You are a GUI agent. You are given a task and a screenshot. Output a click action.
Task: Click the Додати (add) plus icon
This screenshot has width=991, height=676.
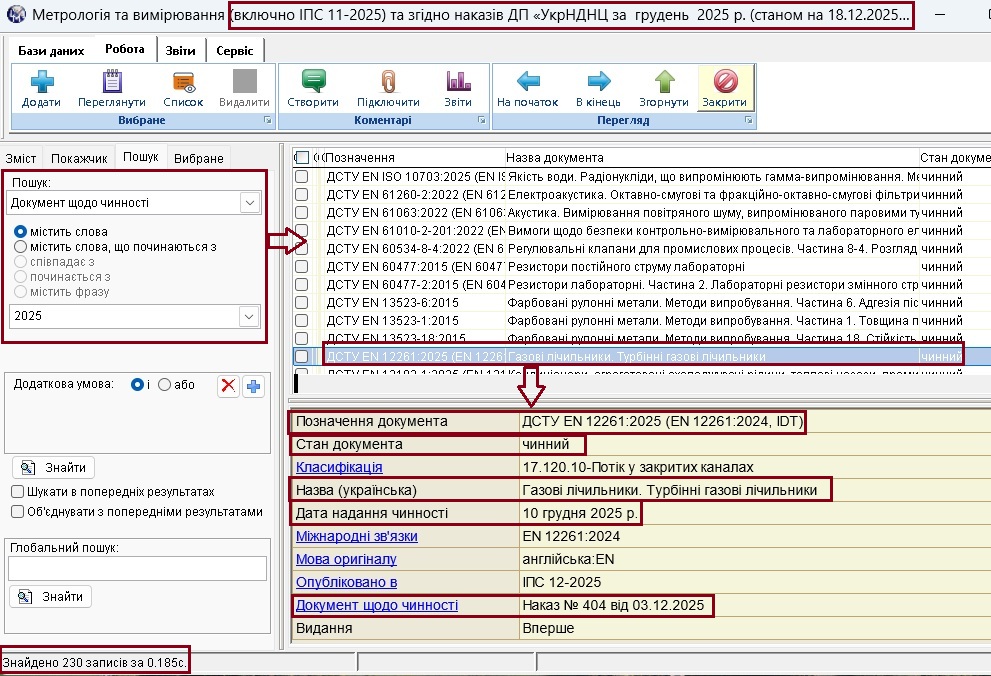point(41,82)
